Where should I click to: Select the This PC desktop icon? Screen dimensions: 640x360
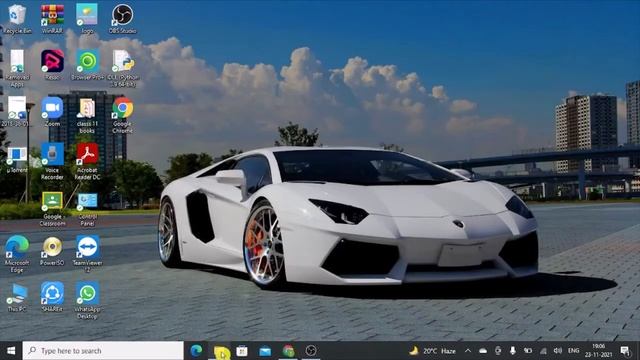tap(17, 298)
